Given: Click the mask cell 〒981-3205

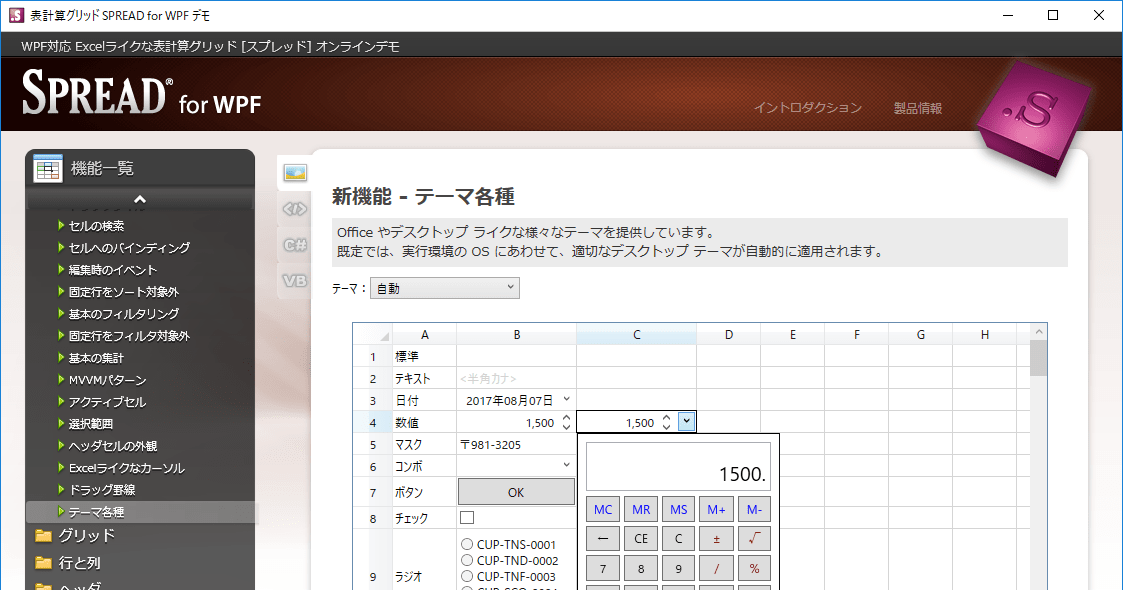Looking at the screenshot, I should pos(516,445).
